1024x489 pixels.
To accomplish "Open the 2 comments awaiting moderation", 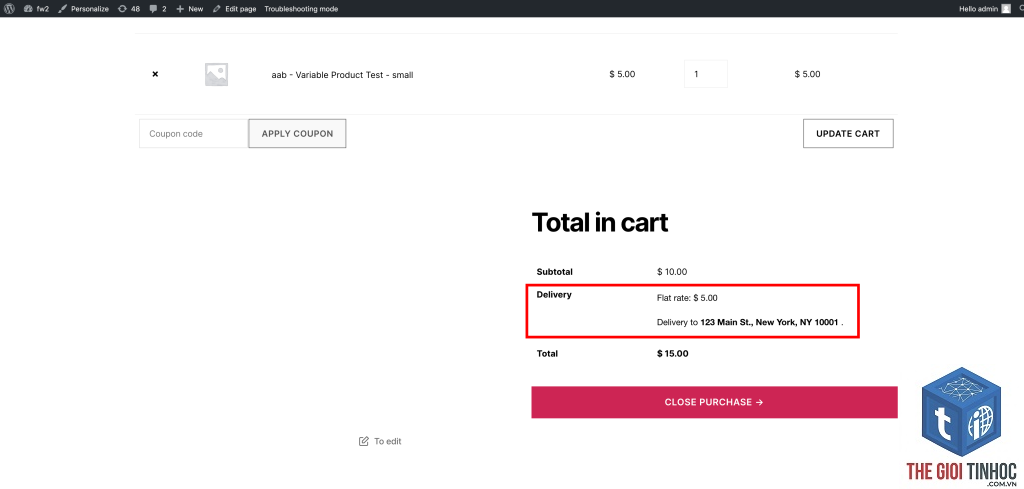I will [158, 9].
